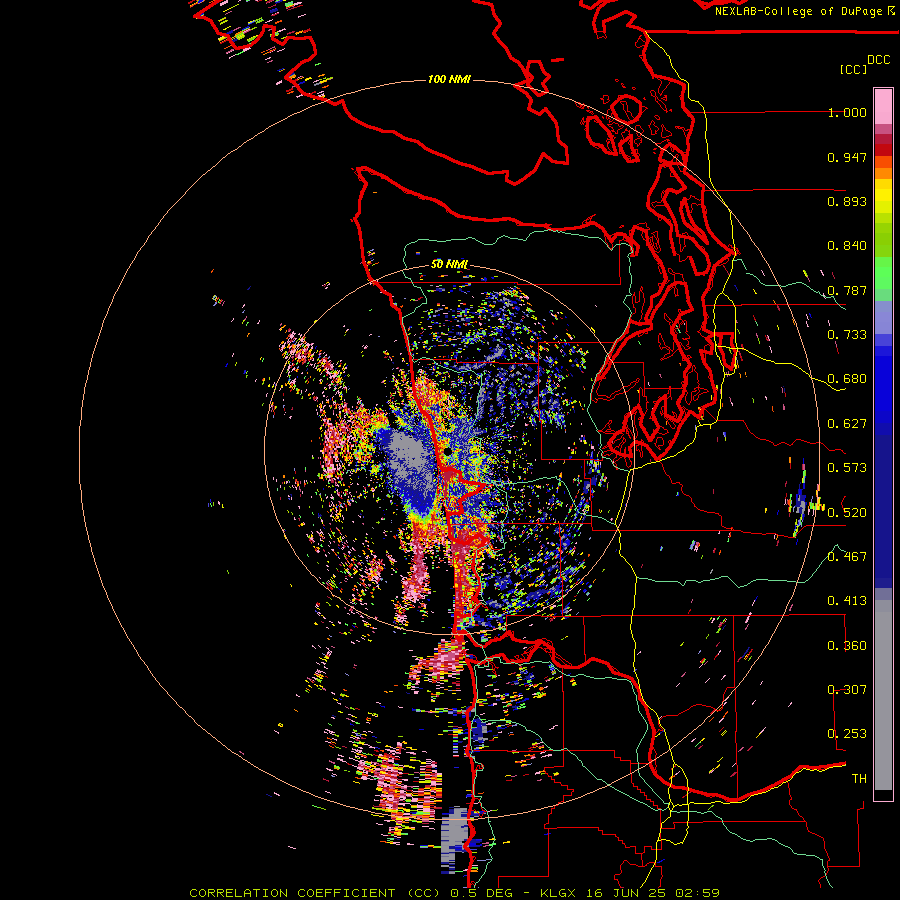Viewport: 900px width, 900px height.
Task: Click the 0.680 legend value
Action: (x=847, y=379)
